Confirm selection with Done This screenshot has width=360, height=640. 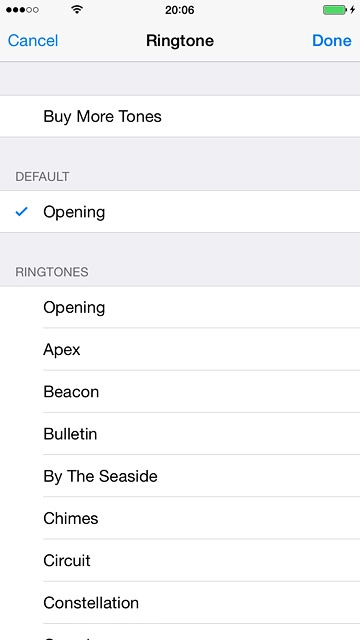331,40
